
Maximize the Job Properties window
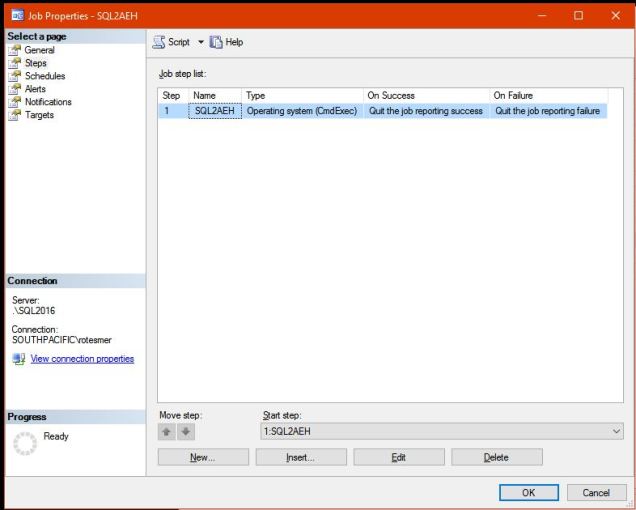point(578,15)
